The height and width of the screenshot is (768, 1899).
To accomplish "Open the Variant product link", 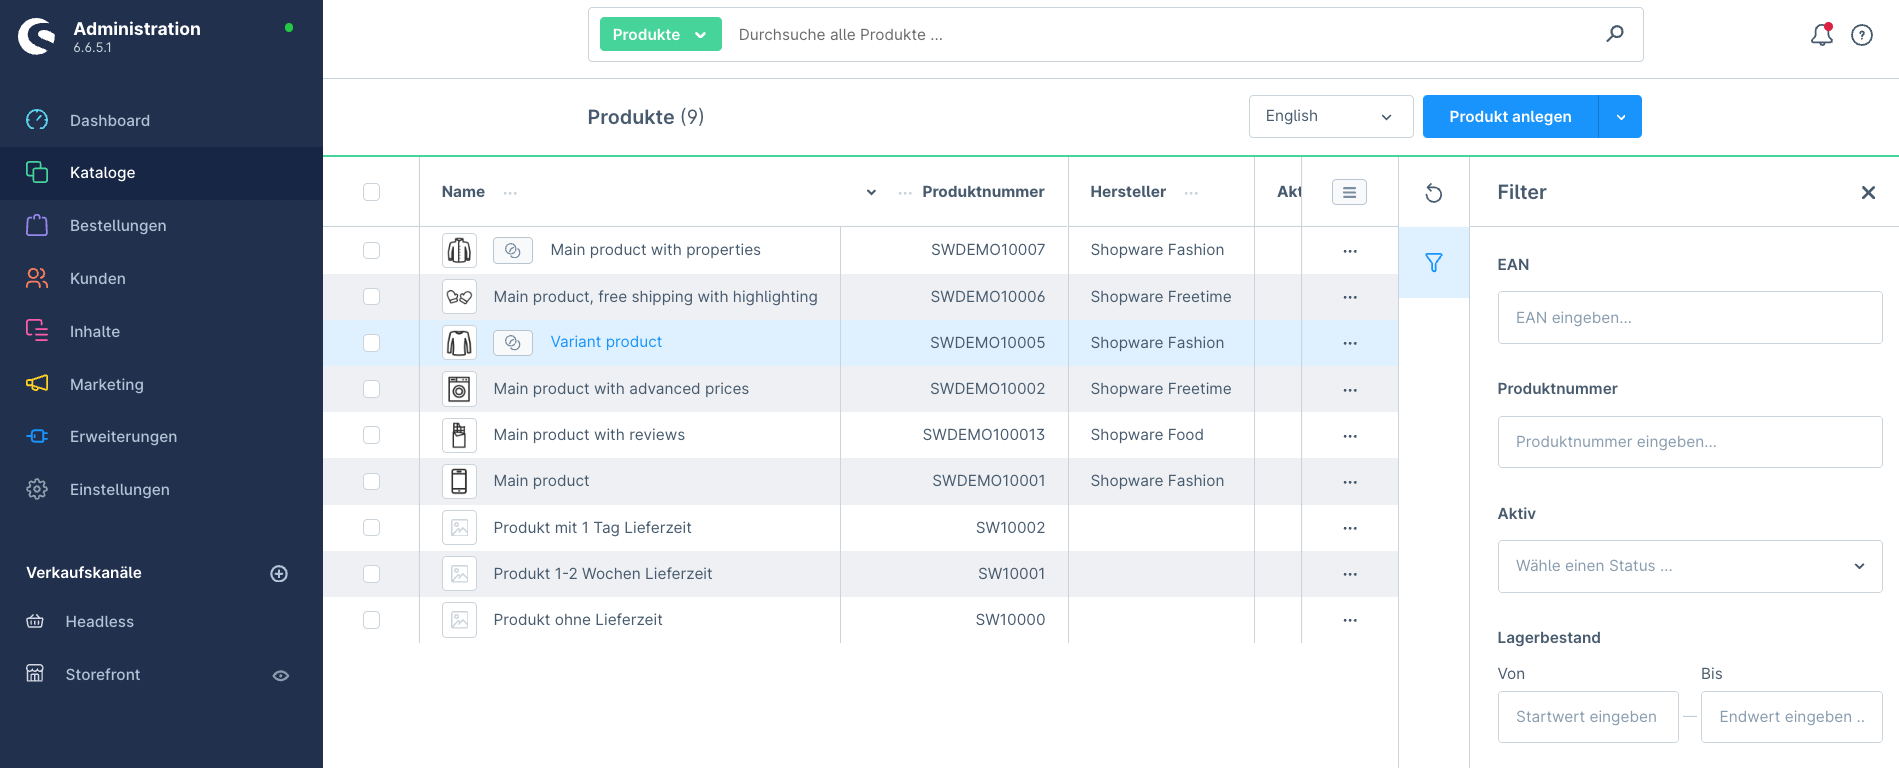I will click(606, 342).
